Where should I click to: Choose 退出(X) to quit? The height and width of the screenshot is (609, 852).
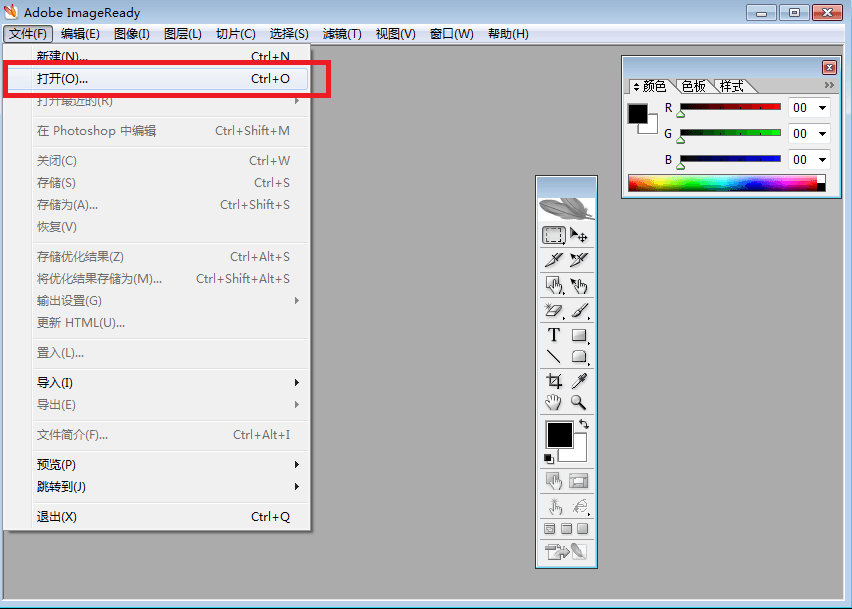coord(157,517)
